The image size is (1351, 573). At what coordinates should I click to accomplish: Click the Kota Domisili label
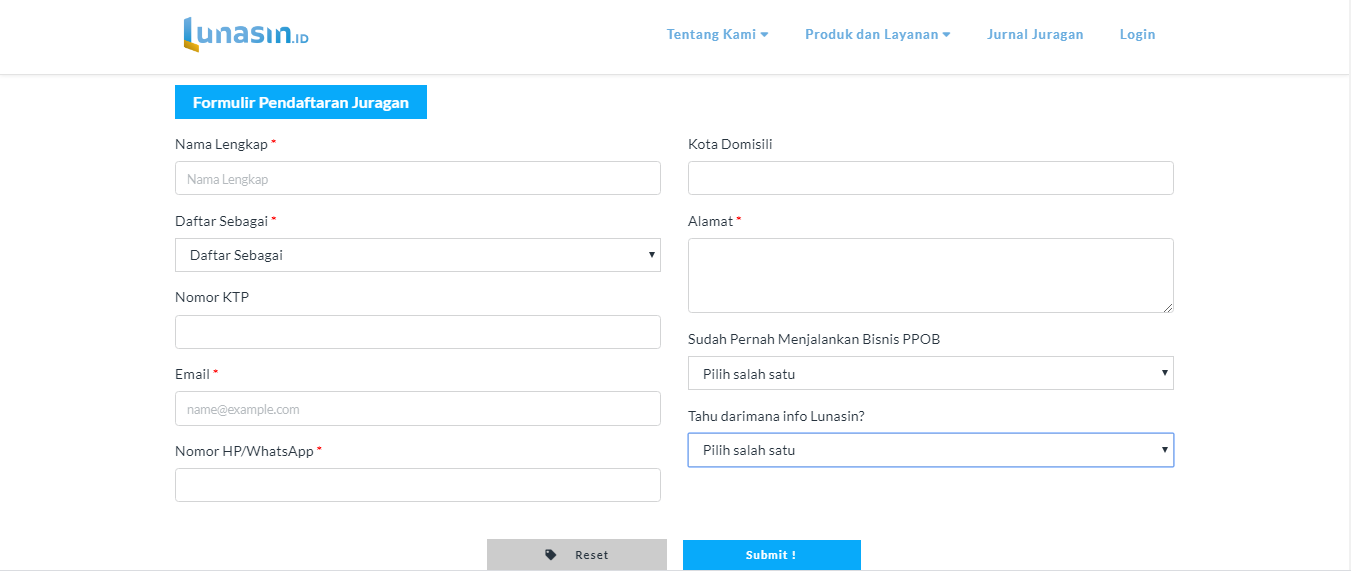coord(730,144)
